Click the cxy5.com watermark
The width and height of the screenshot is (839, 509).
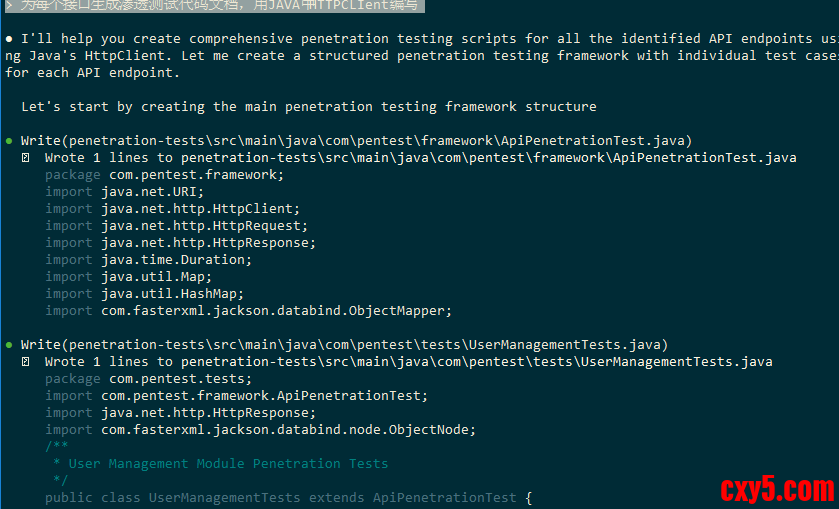tap(776, 490)
